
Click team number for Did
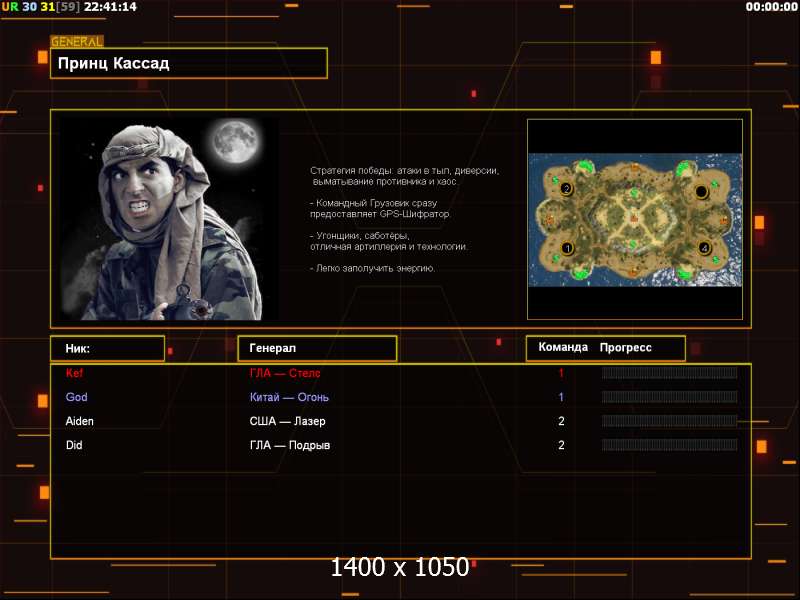click(x=561, y=445)
